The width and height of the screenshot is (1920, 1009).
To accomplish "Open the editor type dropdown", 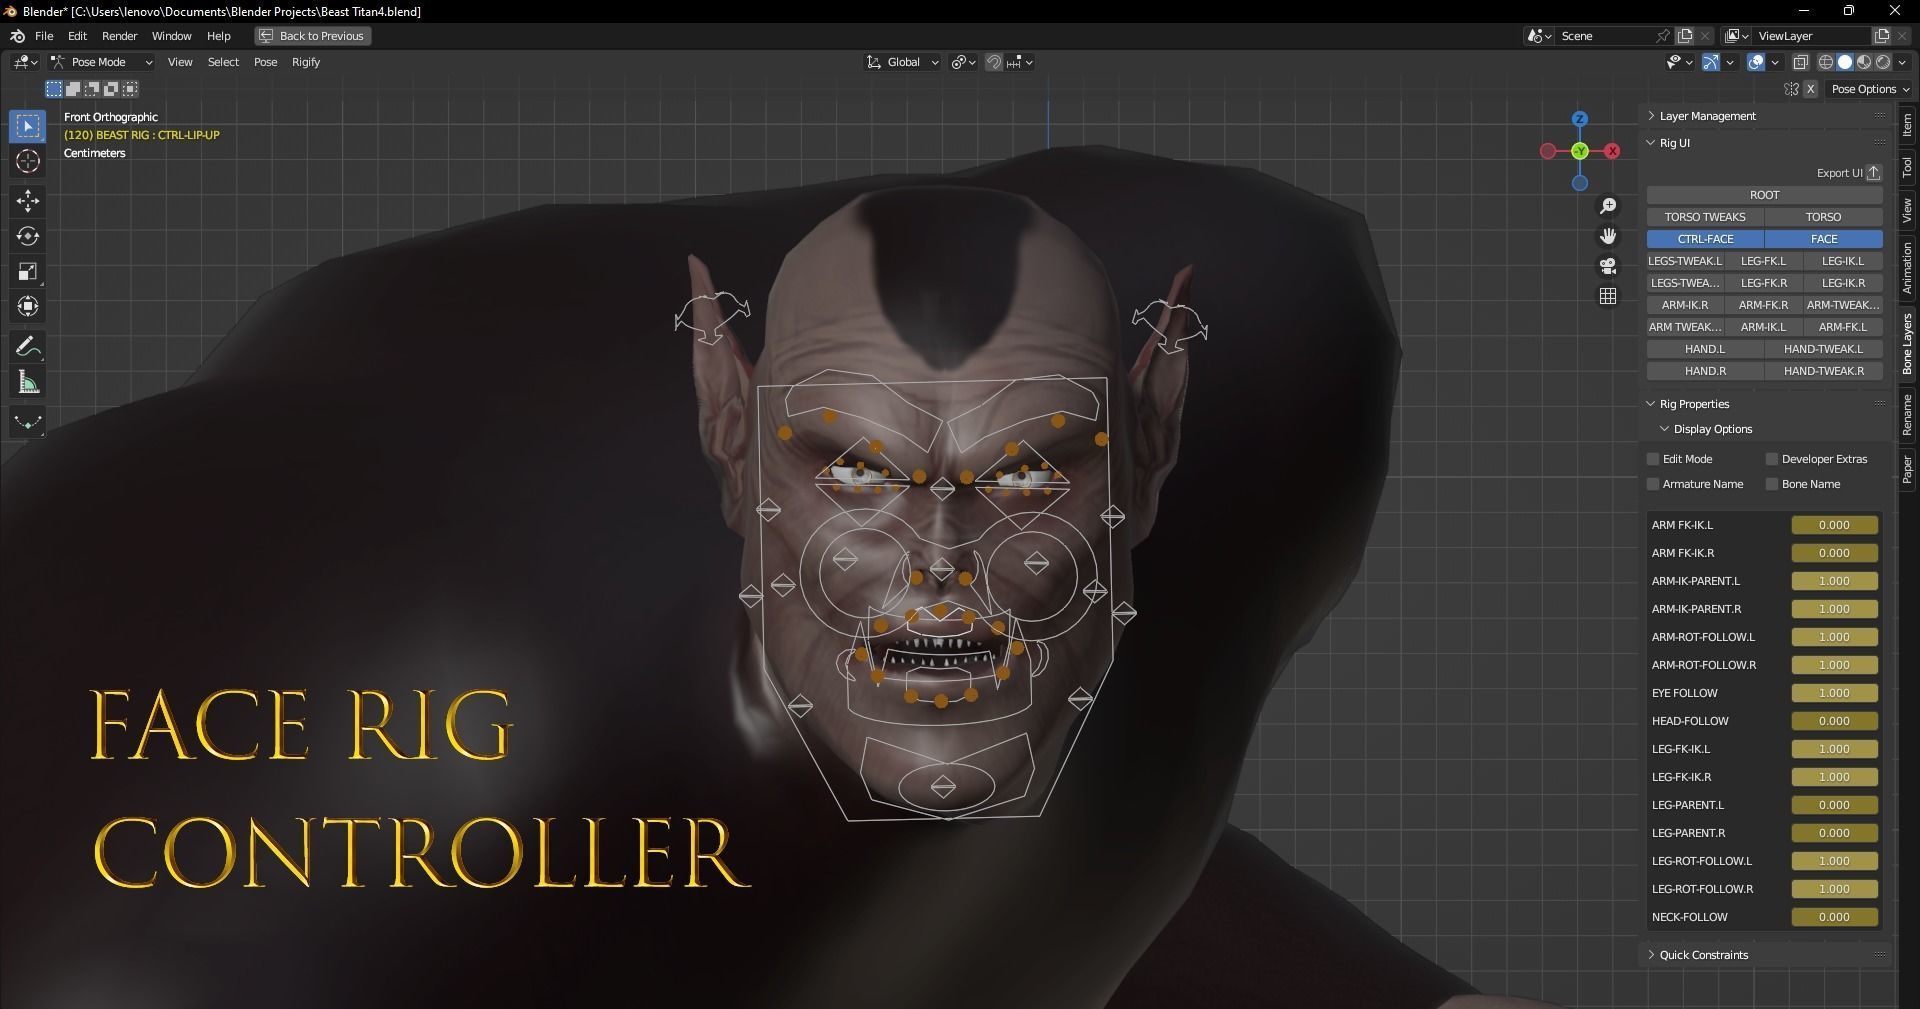I will [25, 62].
